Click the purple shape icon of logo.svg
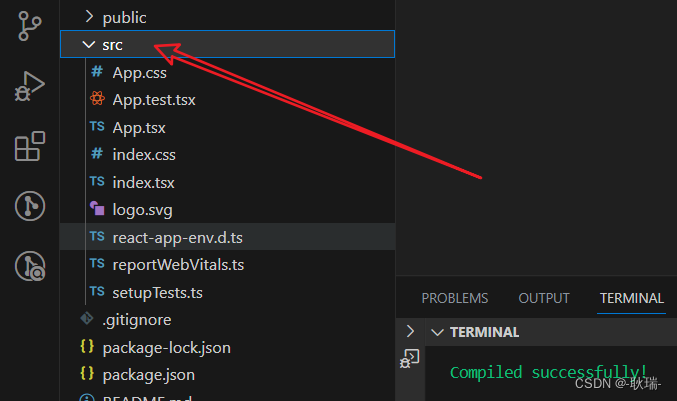677x401 pixels. click(x=97, y=208)
